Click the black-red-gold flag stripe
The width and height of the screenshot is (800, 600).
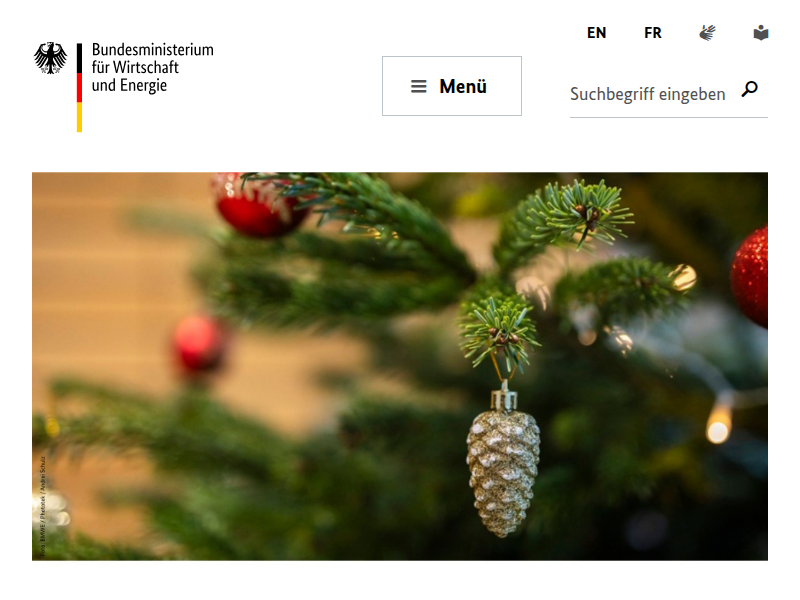click(80, 88)
